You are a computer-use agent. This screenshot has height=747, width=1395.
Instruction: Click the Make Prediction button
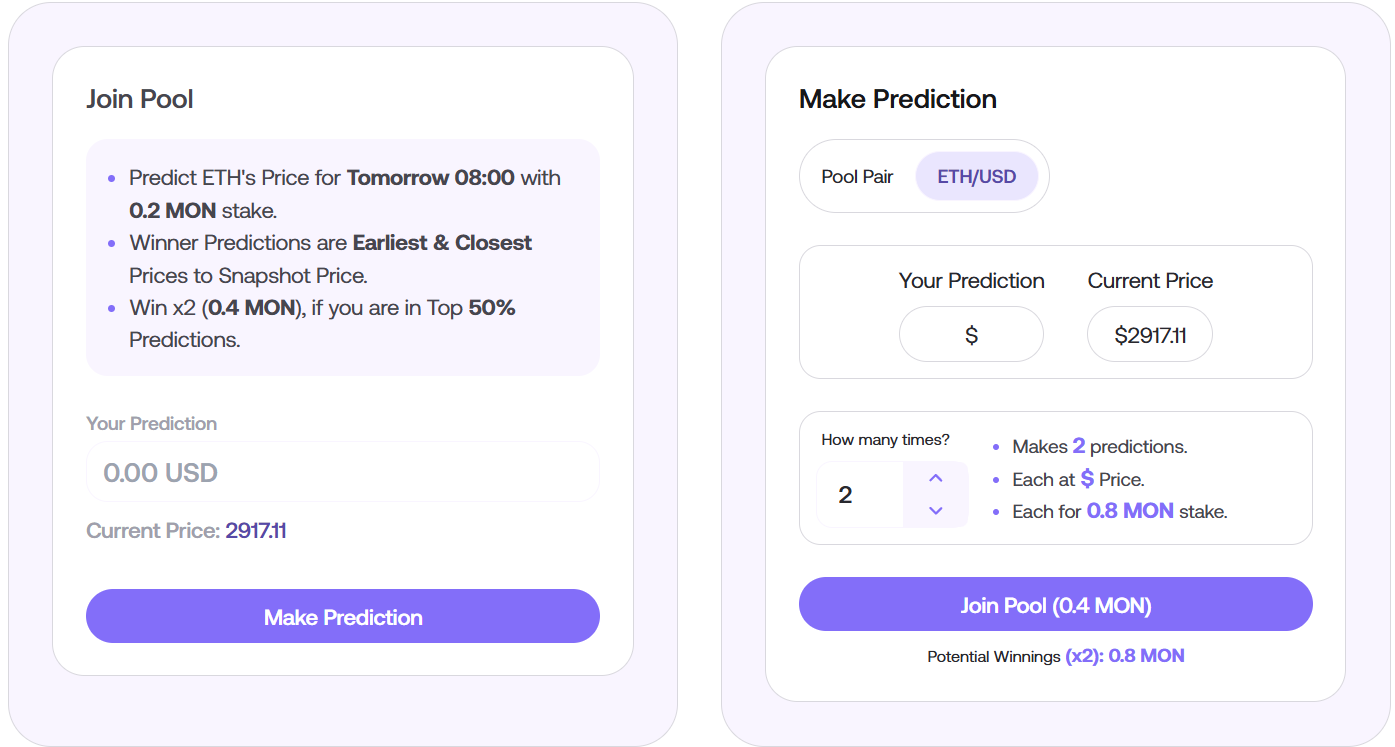[x=342, y=617]
